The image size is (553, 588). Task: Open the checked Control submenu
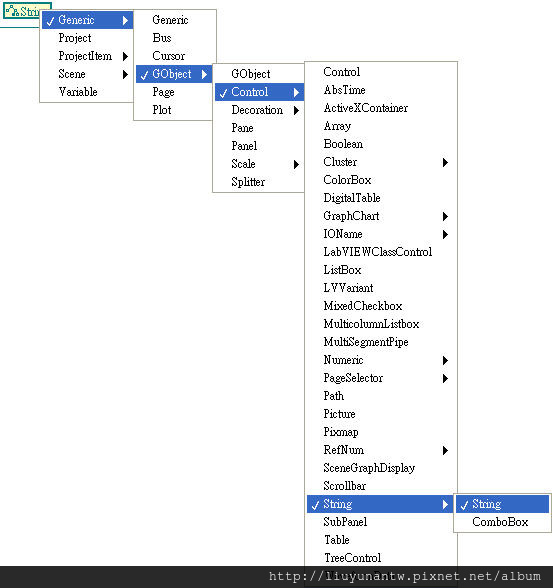pos(259,92)
